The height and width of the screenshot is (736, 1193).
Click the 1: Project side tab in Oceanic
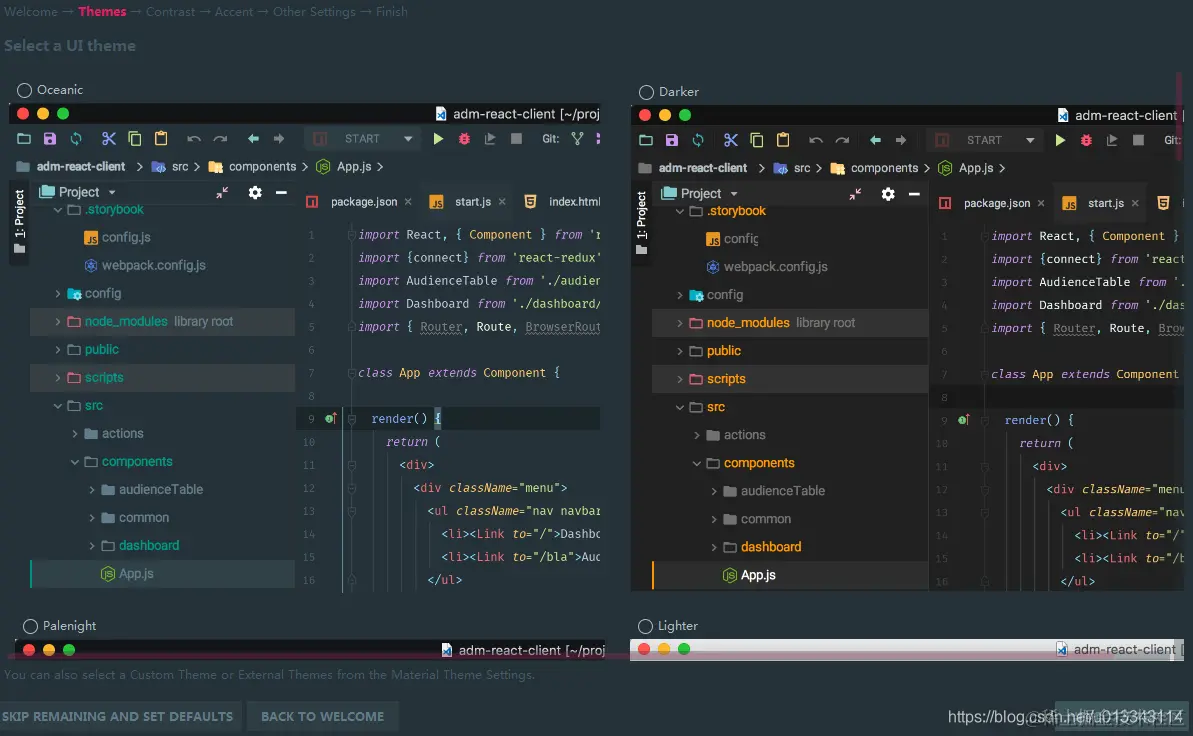tap(20, 221)
